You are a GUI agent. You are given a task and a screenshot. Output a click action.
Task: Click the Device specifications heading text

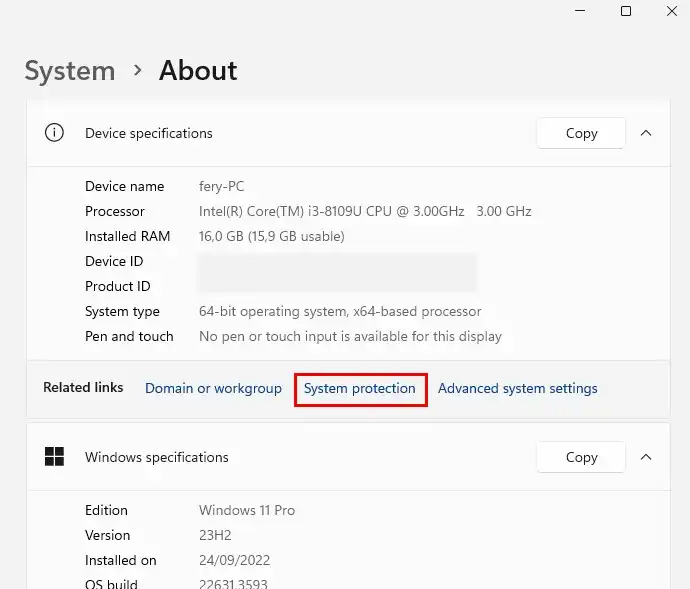[149, 133]
